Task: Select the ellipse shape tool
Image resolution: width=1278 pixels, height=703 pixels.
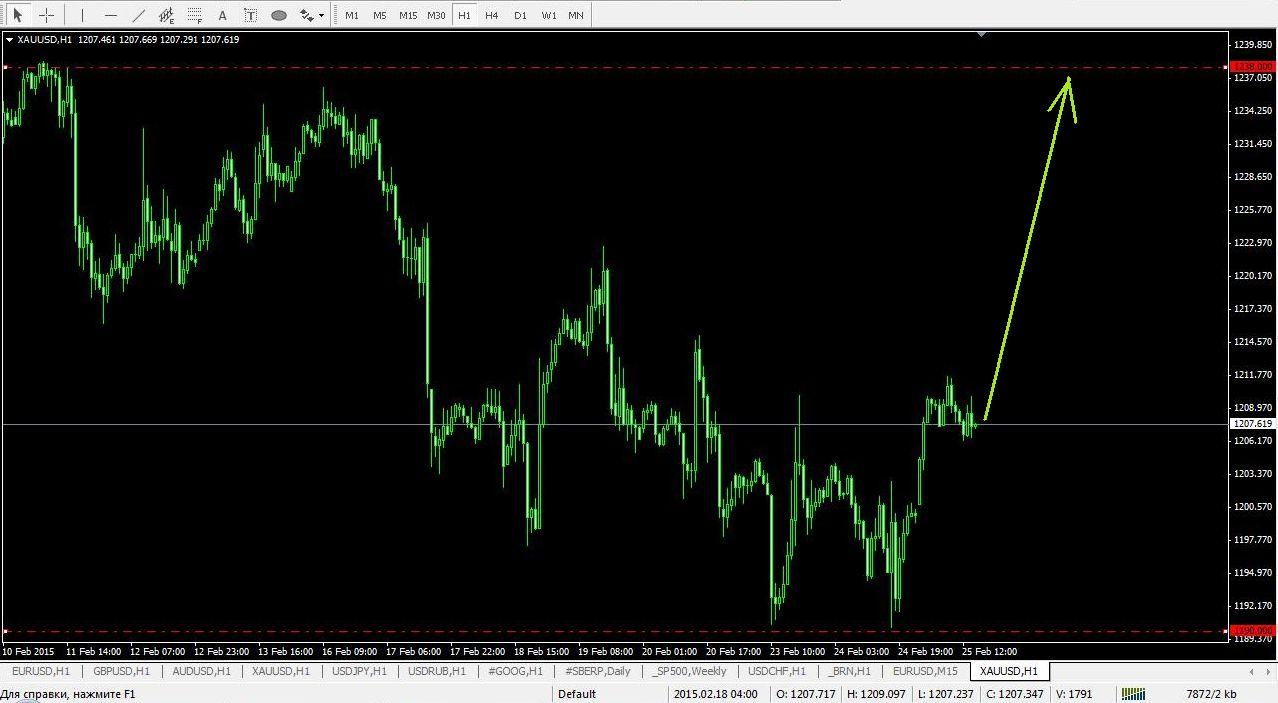Action: pos(279,15)
